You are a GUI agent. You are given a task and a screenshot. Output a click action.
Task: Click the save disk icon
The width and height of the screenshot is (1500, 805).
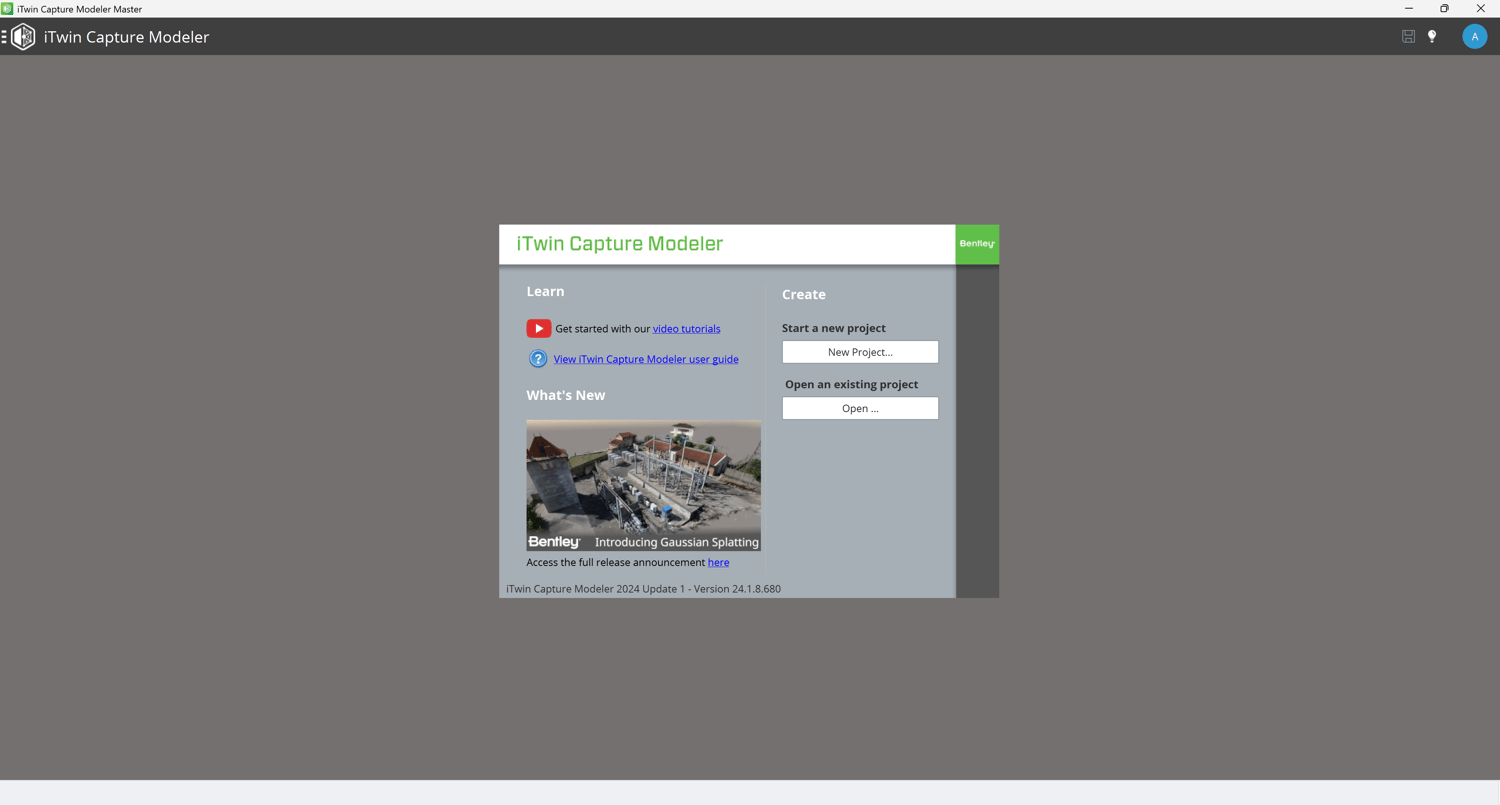pos(1408,36)
